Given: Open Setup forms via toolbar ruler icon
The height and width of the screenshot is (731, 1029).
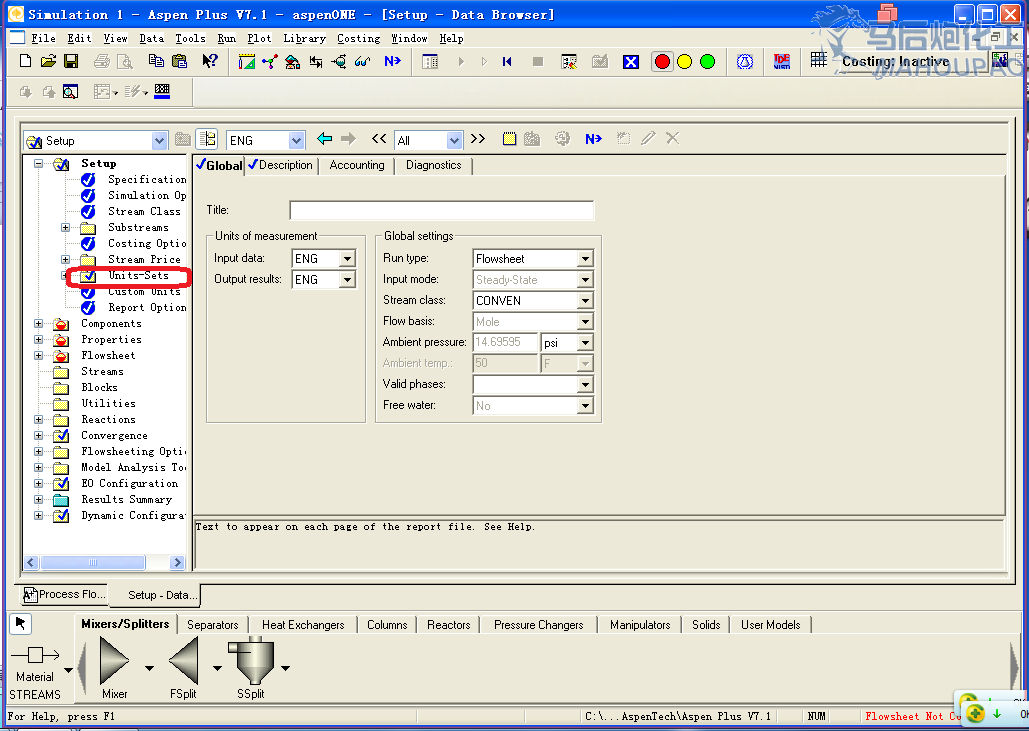Looking at the screenshot, I should (247, 62).
